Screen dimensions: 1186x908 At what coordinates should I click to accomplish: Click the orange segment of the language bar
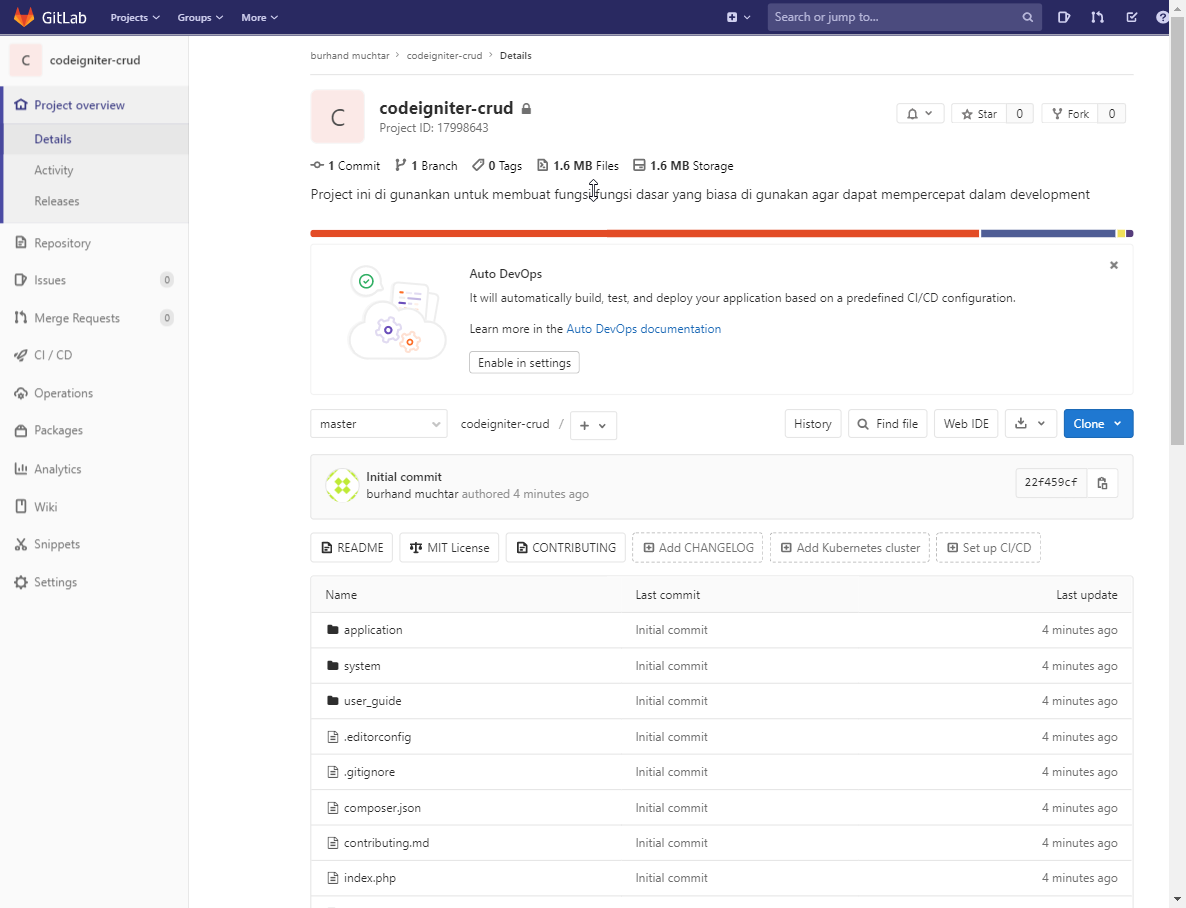click(640, 232)
